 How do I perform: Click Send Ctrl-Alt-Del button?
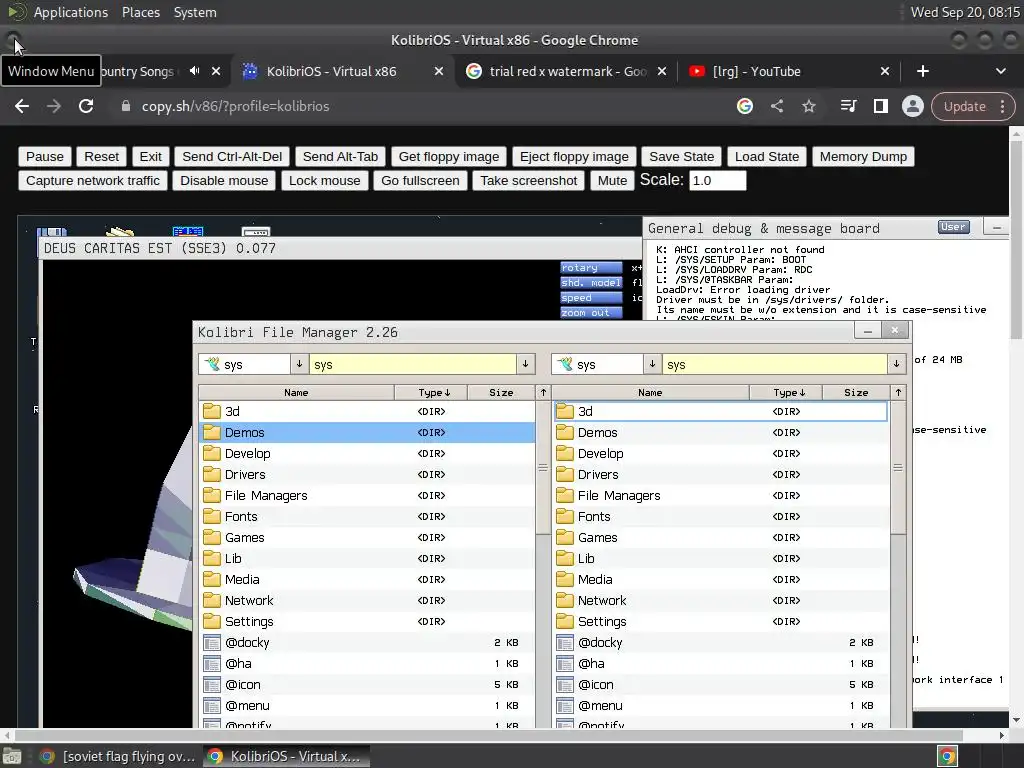click(x=232, y=157)
